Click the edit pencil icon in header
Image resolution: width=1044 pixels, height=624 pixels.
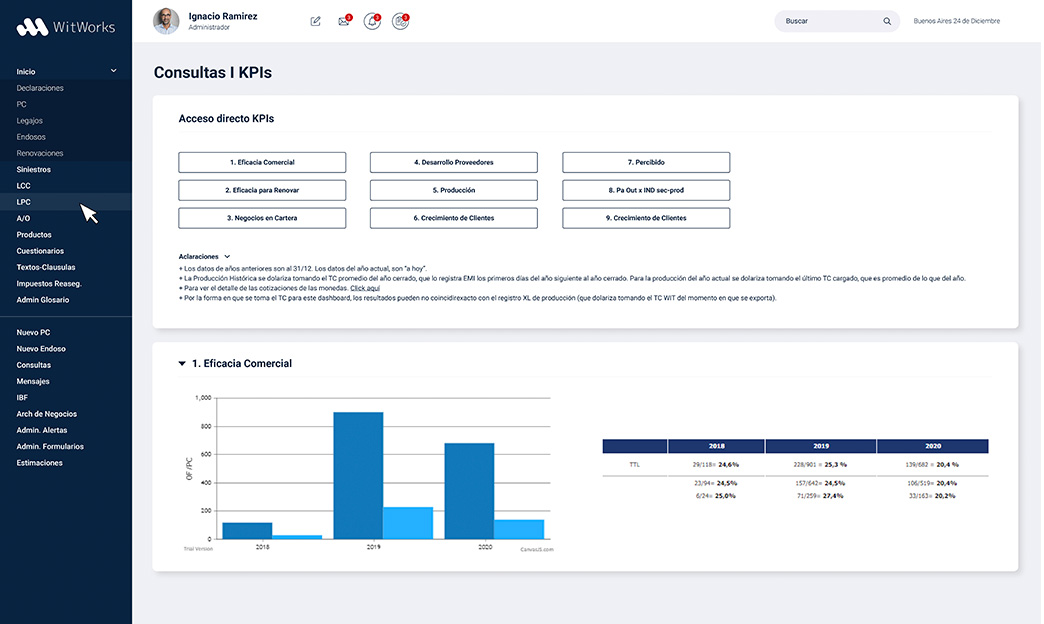[316, 21]
